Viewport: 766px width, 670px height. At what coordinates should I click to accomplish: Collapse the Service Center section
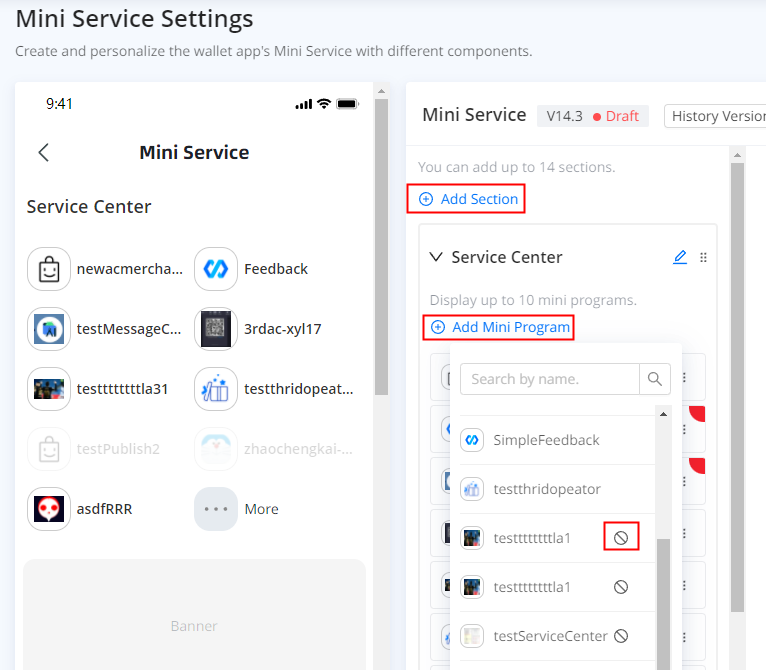[x=436, y=257]
